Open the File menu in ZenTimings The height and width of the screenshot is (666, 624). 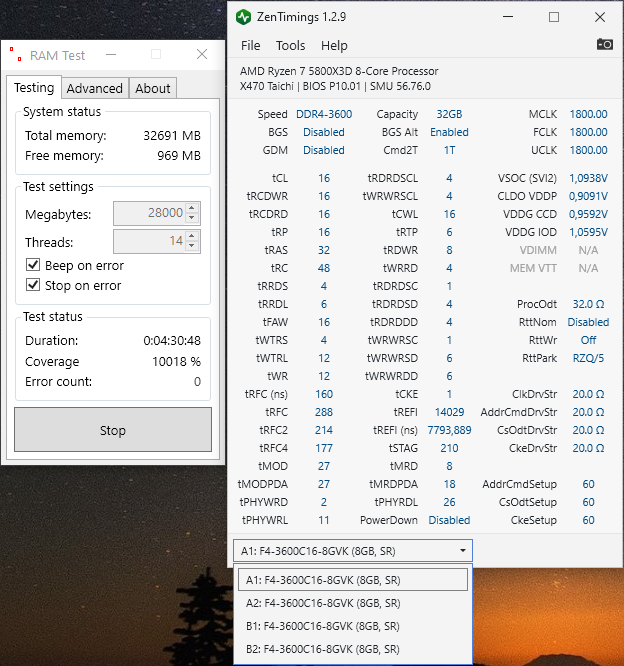coord(250,45)
